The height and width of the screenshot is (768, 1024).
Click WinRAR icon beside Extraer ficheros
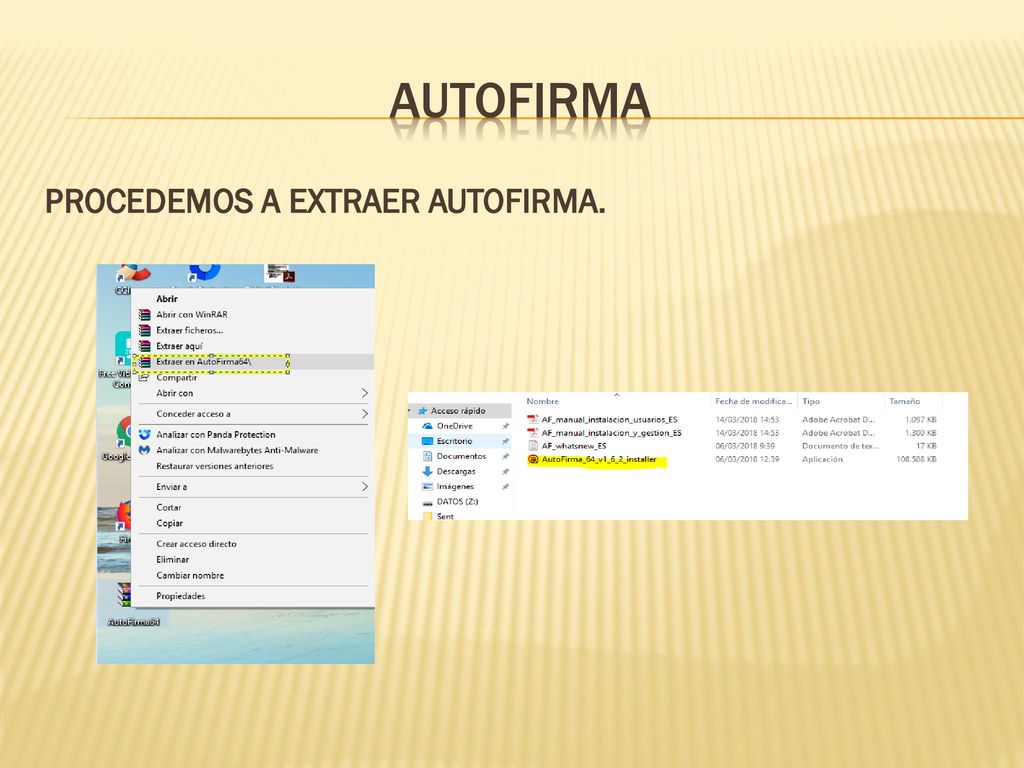pos(144,330)
